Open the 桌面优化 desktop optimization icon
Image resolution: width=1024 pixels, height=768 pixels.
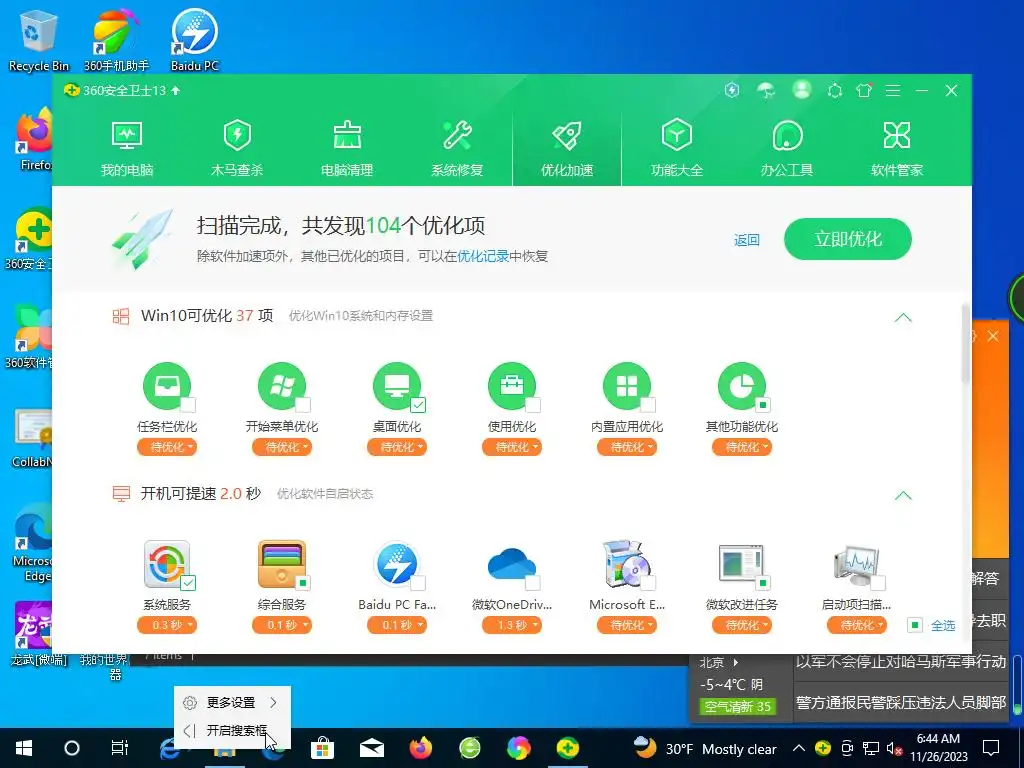[x=396, y=386]
